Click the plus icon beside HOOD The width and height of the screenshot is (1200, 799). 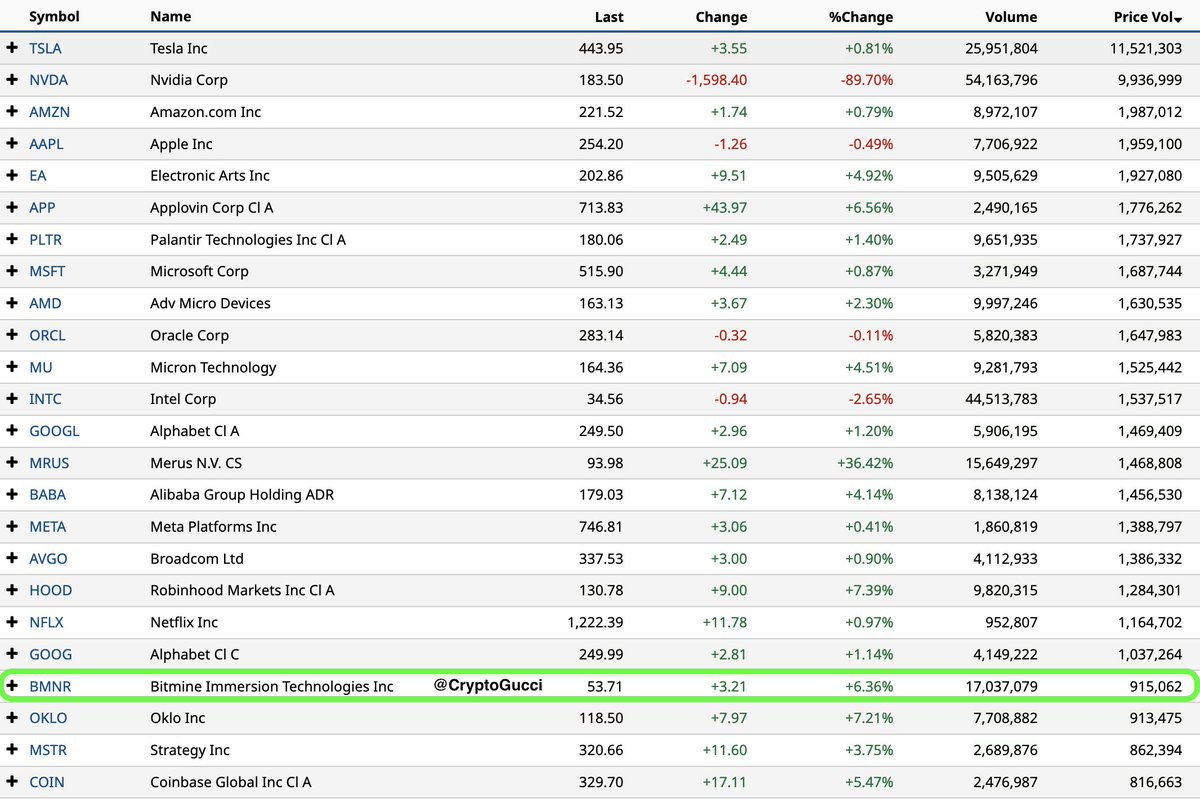click(x=12, y=590)
